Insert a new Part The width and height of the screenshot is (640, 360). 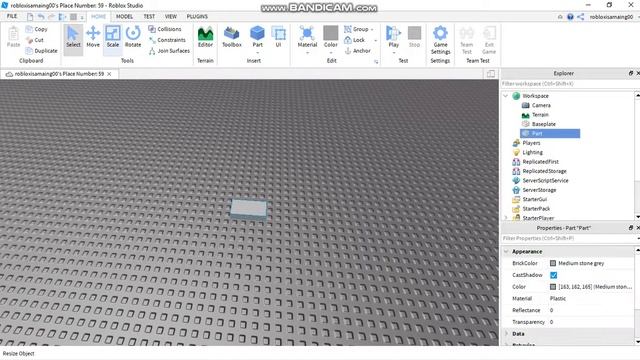[257, 36]
